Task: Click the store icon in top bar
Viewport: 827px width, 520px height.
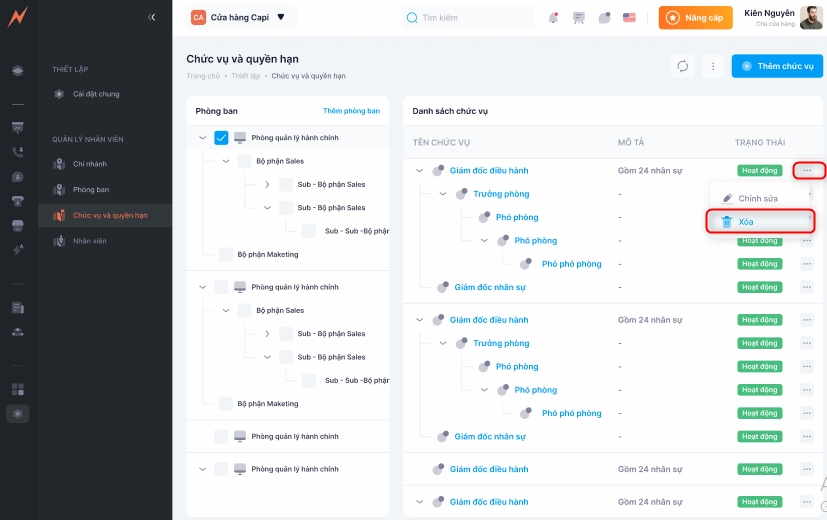Action: 579,18
